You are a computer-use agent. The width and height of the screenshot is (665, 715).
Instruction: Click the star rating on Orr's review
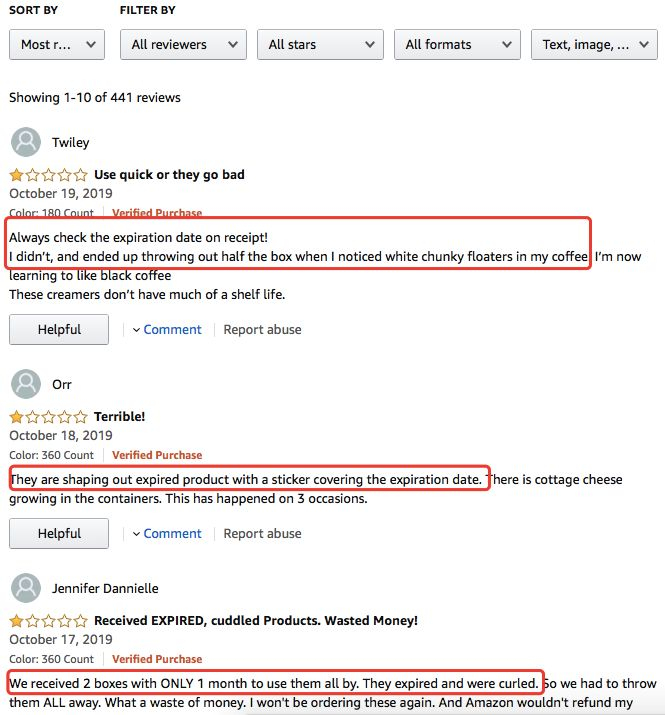pyautogui.click(x=48, y=417)
